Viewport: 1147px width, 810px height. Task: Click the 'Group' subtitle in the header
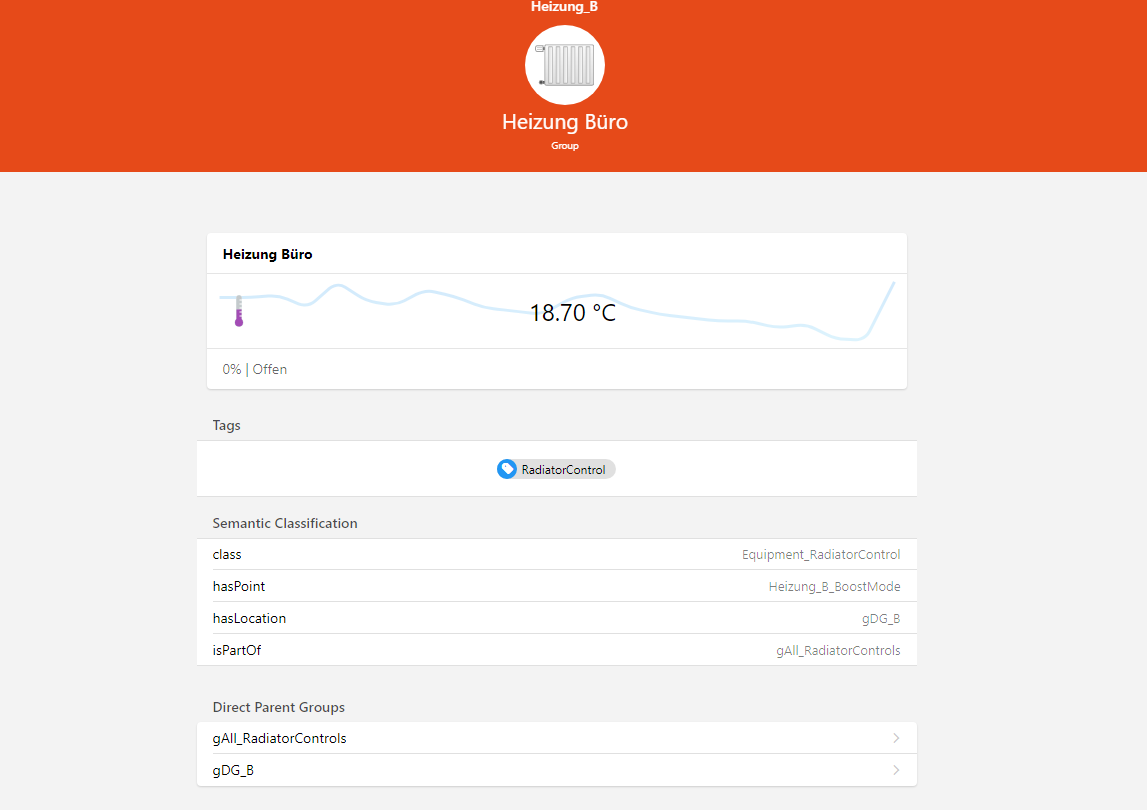pos(565,146)
